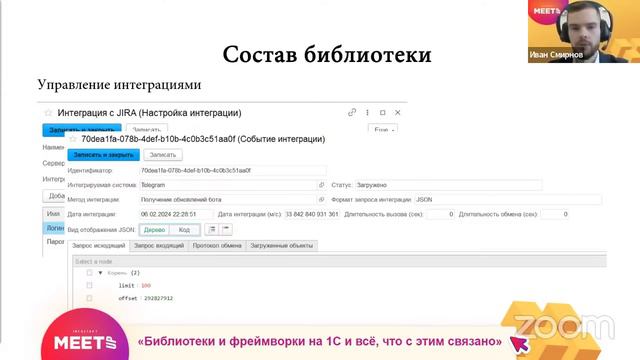Click link icon in JIRA window header
This screenshot has height=360, width=640.
[352, 112]
